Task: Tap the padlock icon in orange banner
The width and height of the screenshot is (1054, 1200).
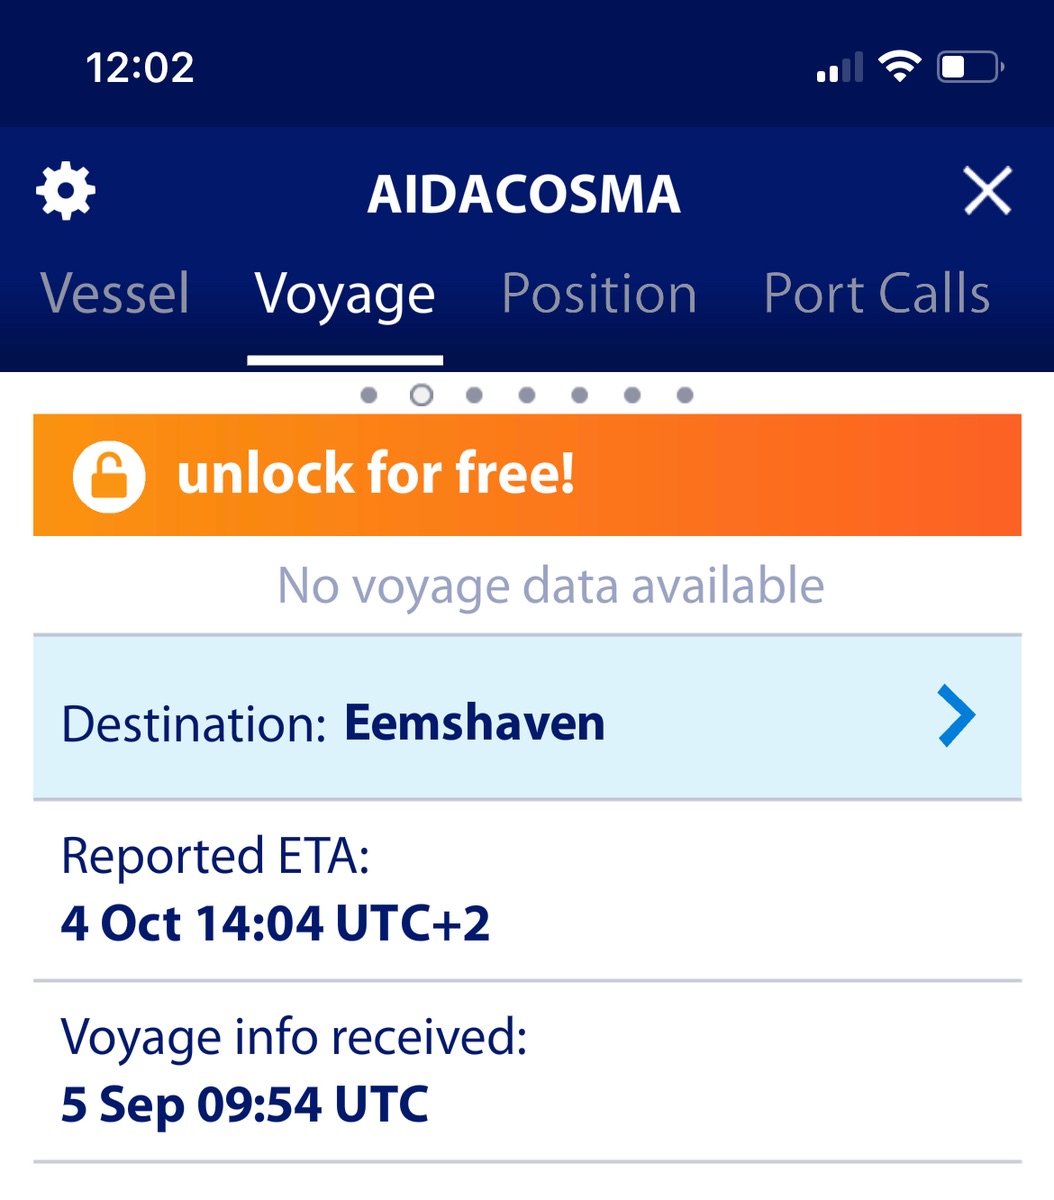Action: [109, 476]
